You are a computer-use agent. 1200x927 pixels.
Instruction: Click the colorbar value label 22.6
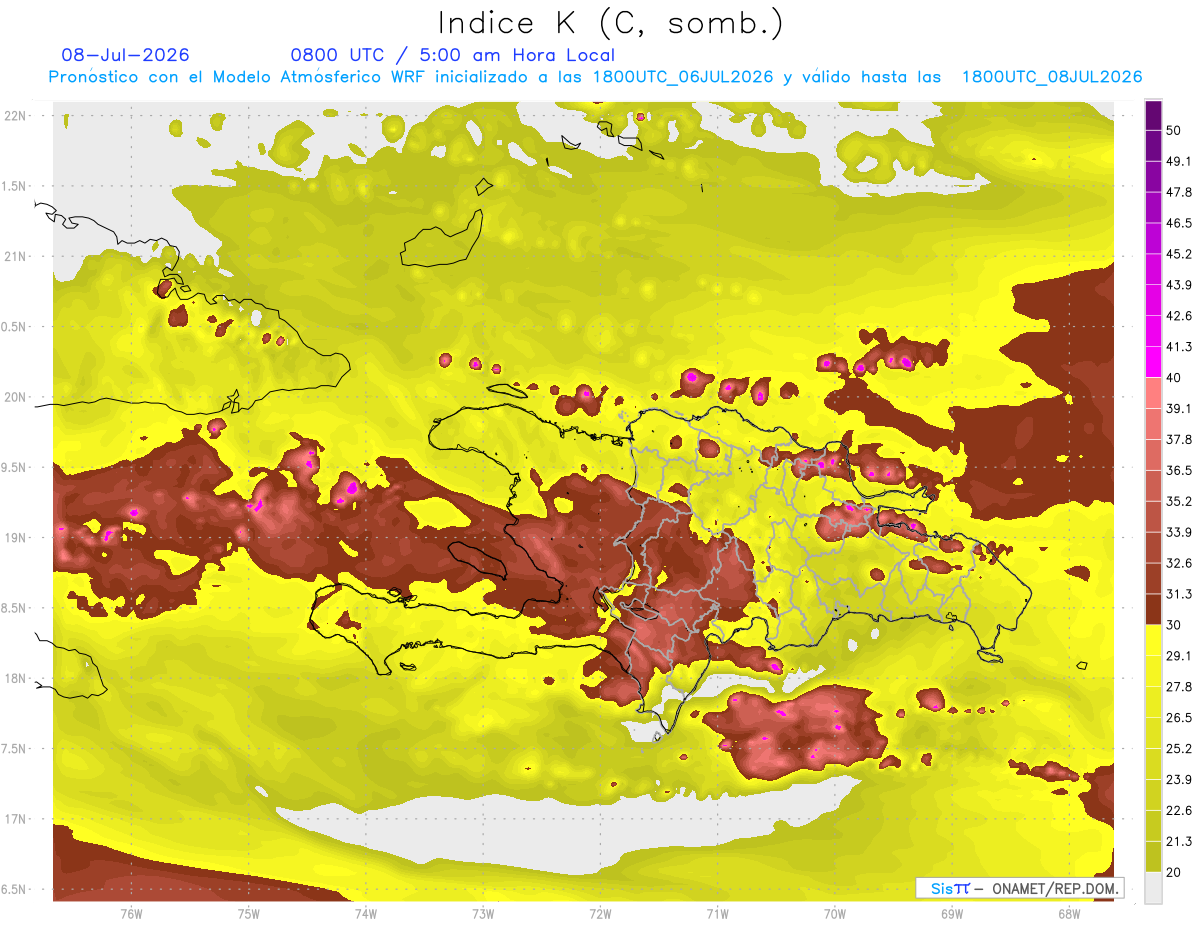pos(1177,811)
